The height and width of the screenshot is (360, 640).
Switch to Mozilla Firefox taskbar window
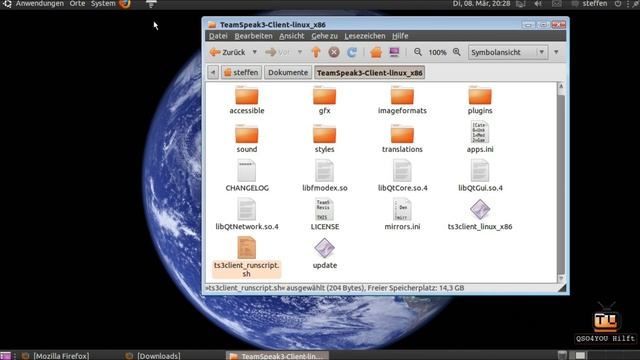[x=56, y=356]
